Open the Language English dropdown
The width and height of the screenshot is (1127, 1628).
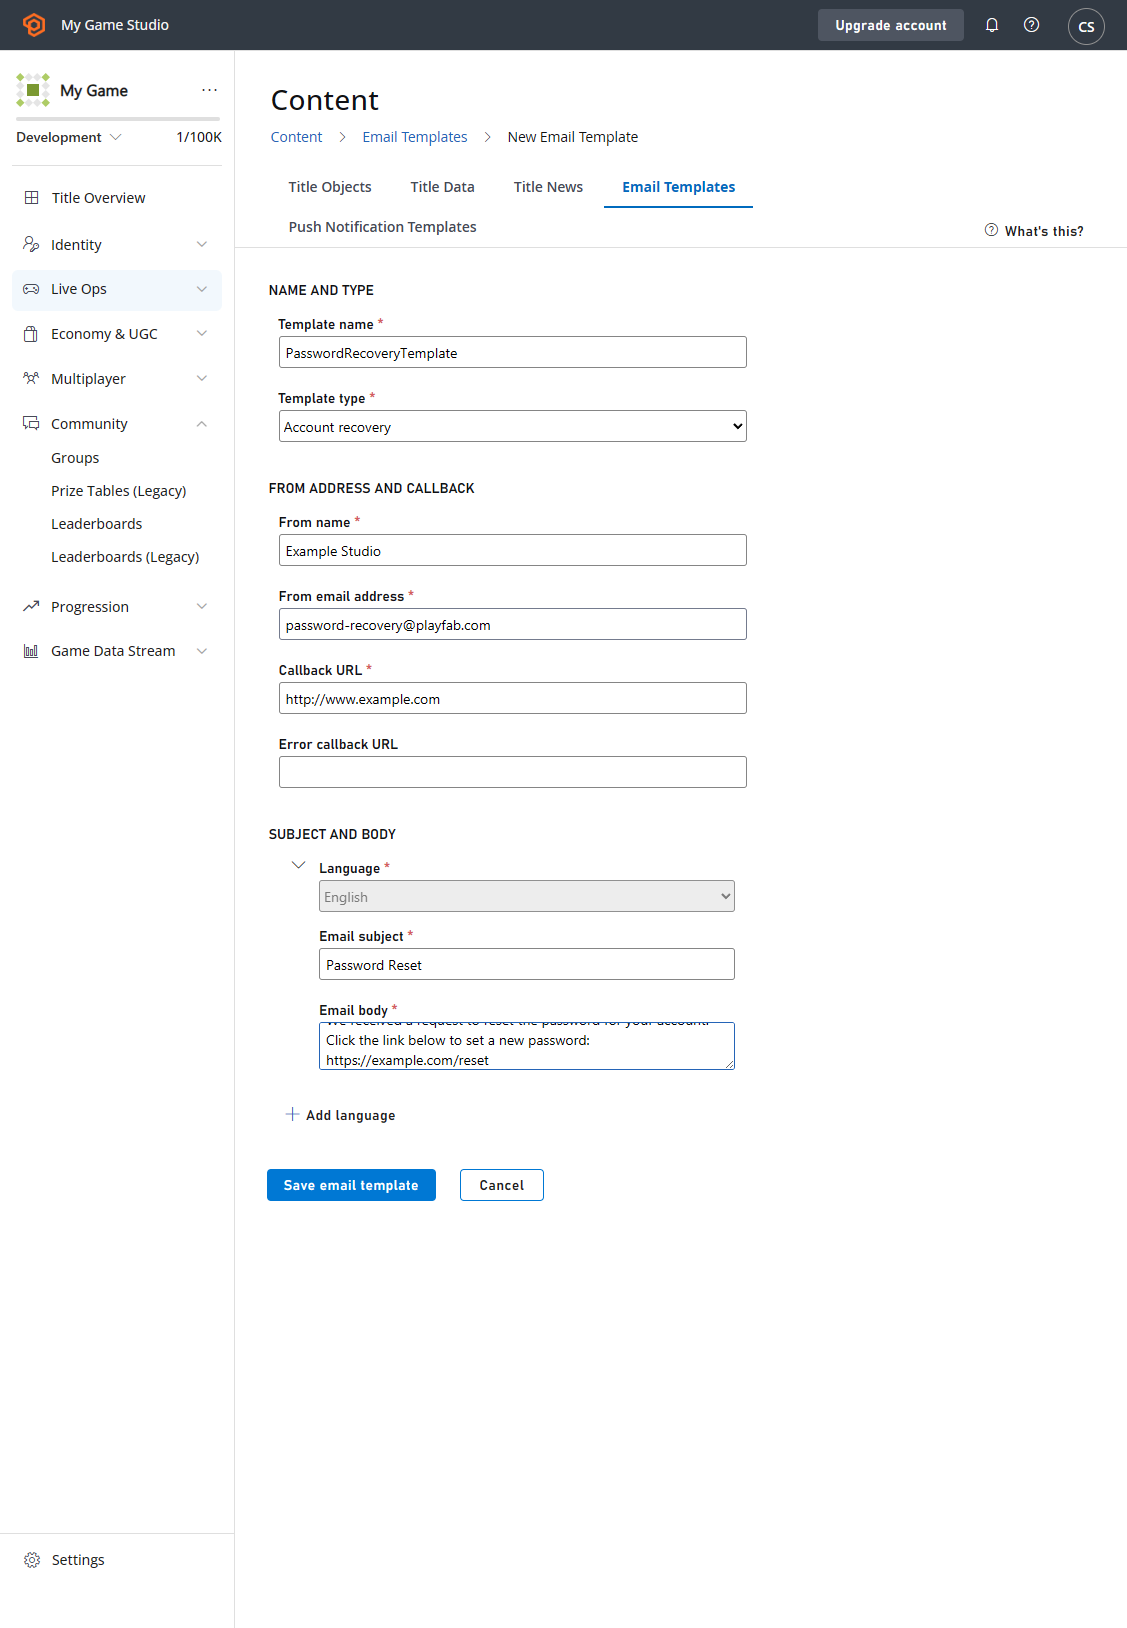pyautogui.click(x=527, y=896)
